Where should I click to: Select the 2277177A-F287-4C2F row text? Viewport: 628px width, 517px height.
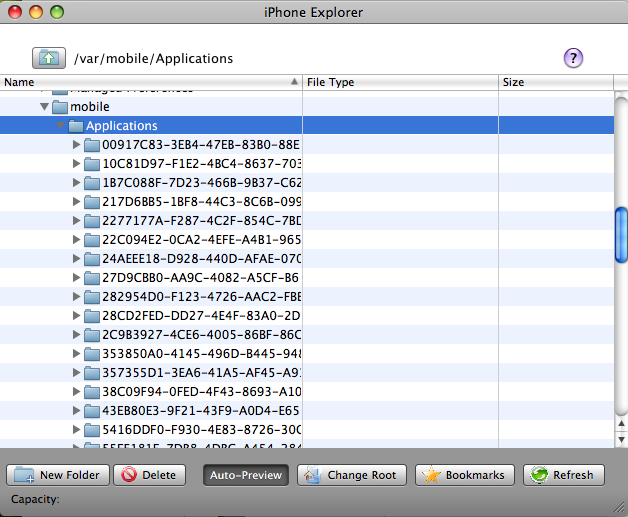click(201, 221)
